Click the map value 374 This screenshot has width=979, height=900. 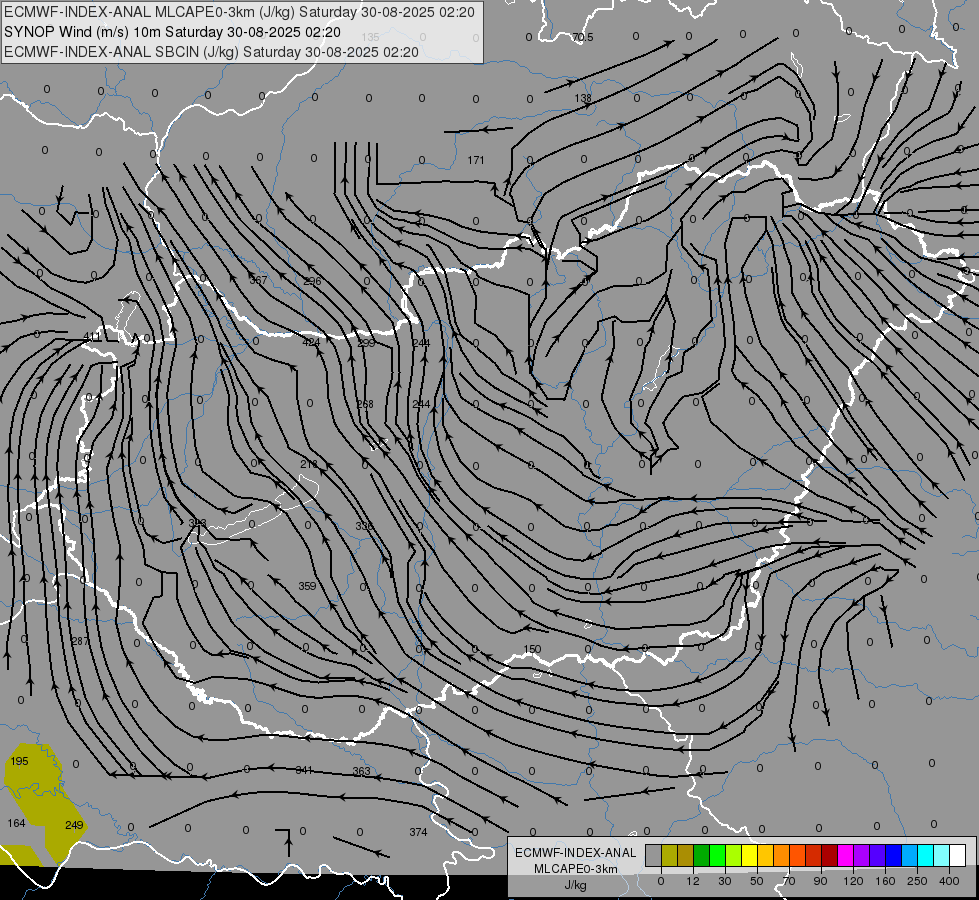tap(418, 832)
